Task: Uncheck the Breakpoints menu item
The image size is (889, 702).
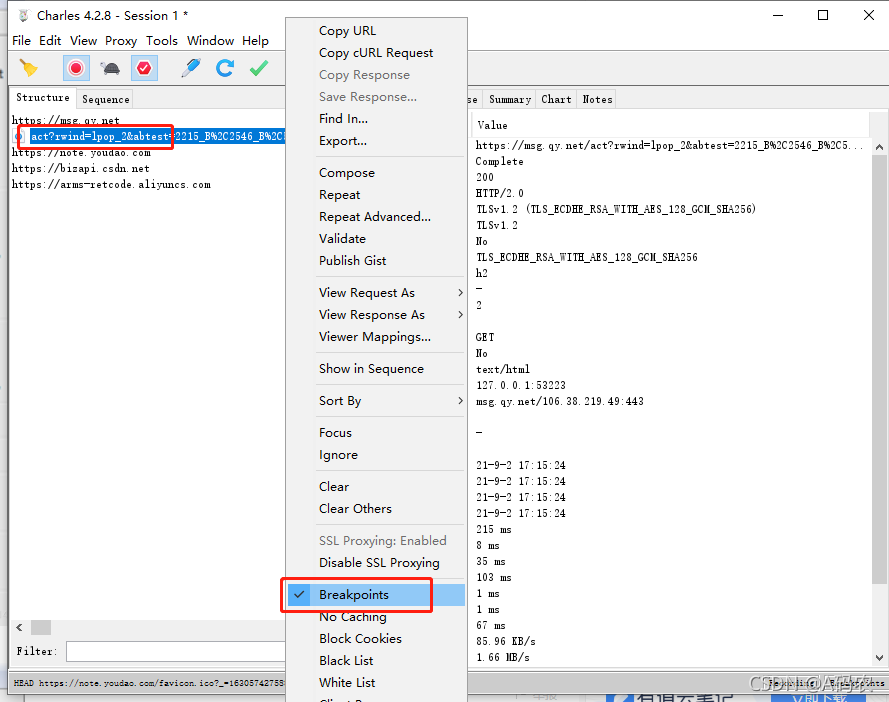Action: click(x=376, y=595)
